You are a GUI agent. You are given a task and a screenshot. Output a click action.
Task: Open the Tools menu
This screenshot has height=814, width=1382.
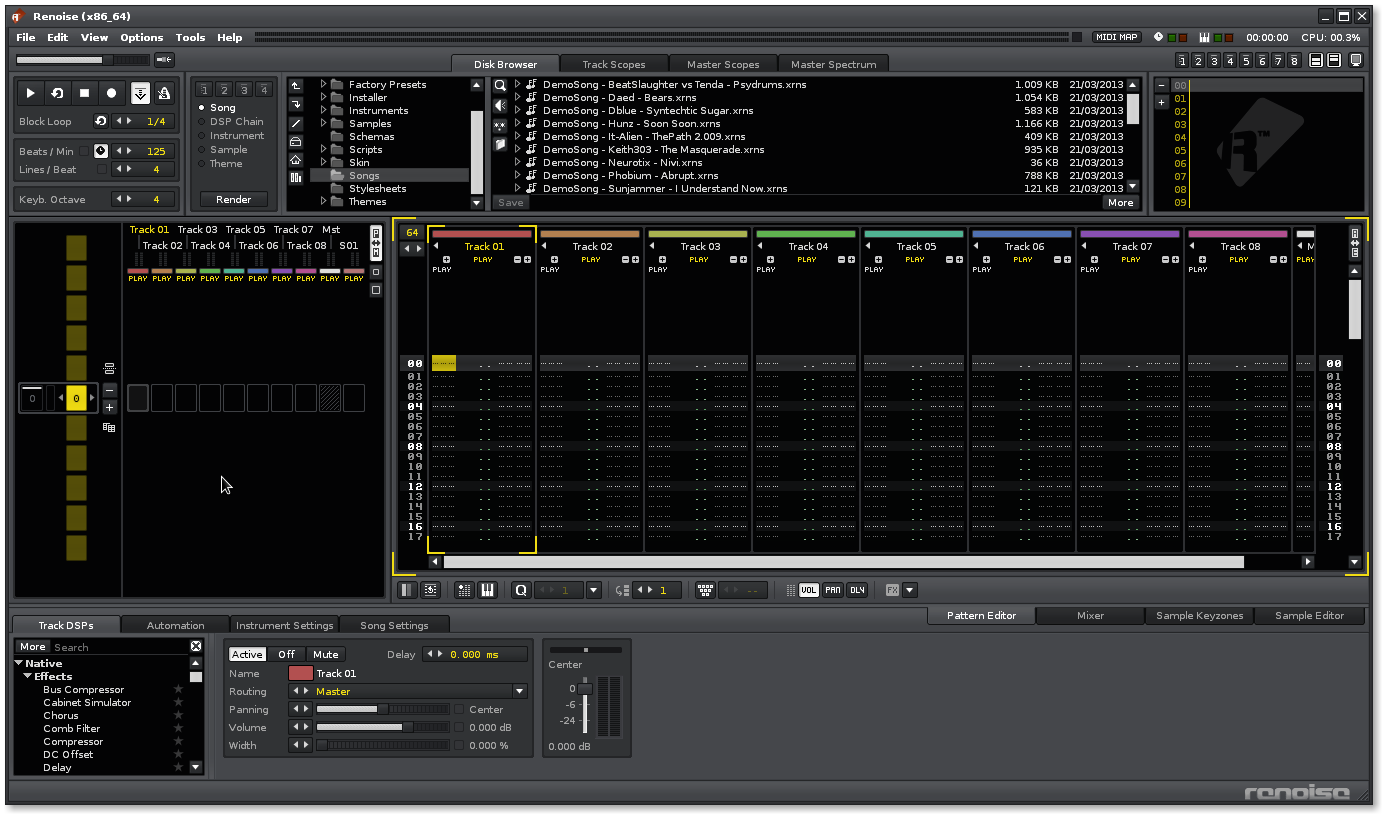pos(190,37)
